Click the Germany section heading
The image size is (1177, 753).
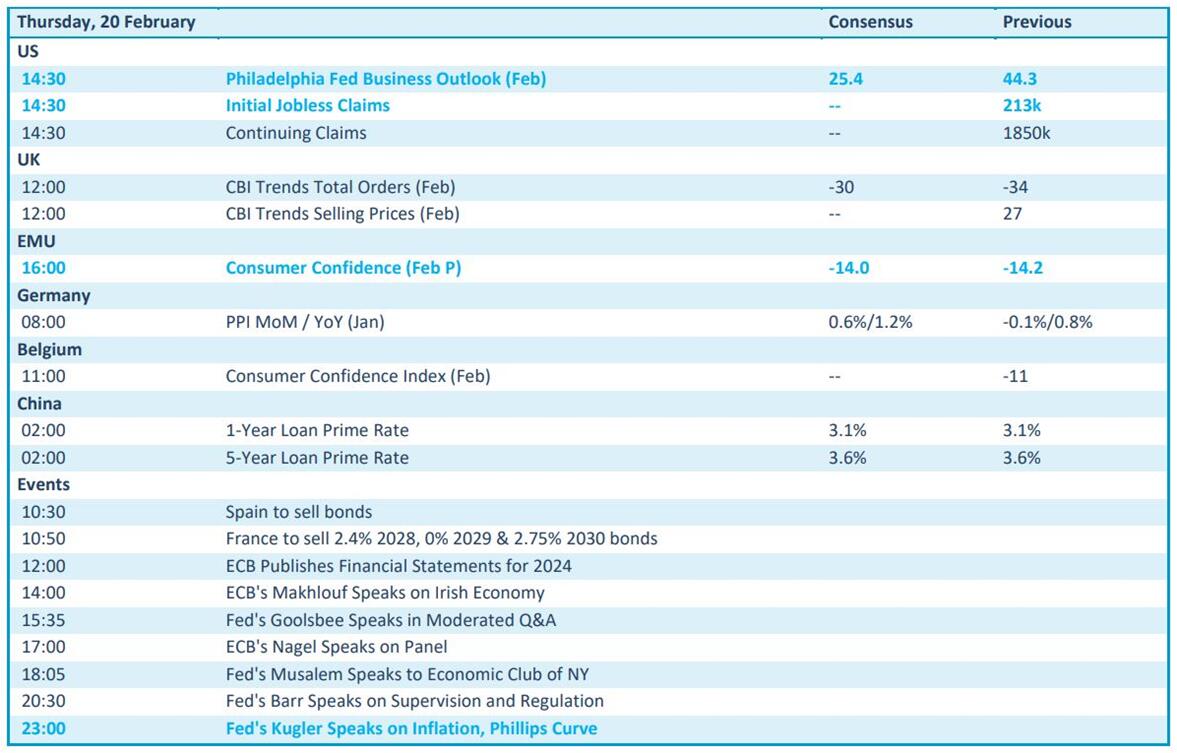click(53, 296)
